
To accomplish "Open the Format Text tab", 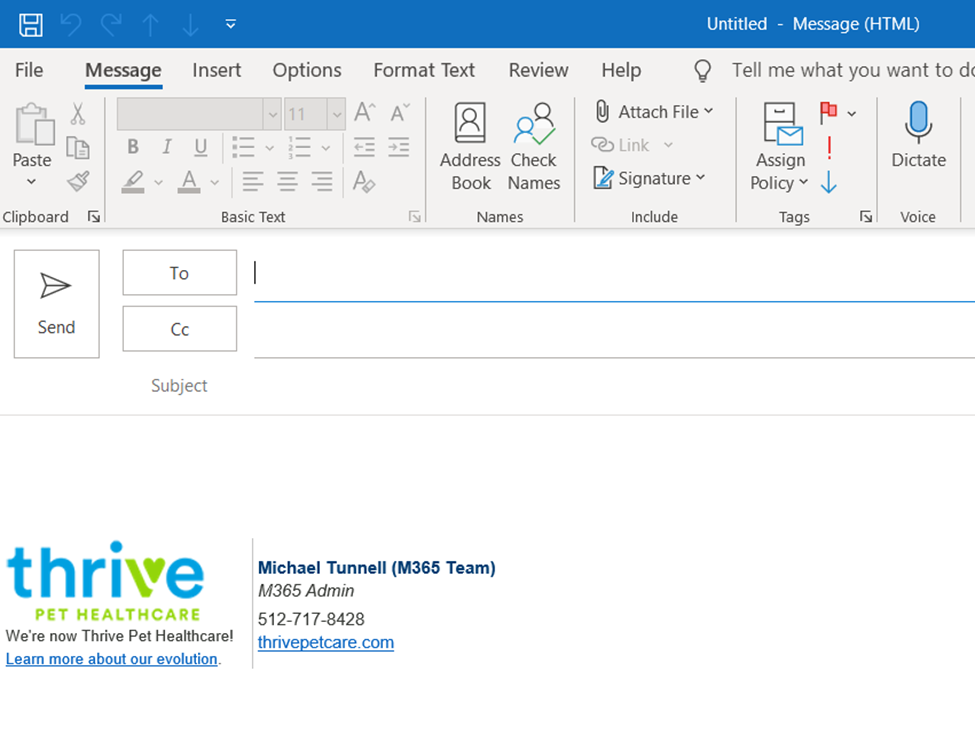I will pyautogui.click(x=424, y=70).
